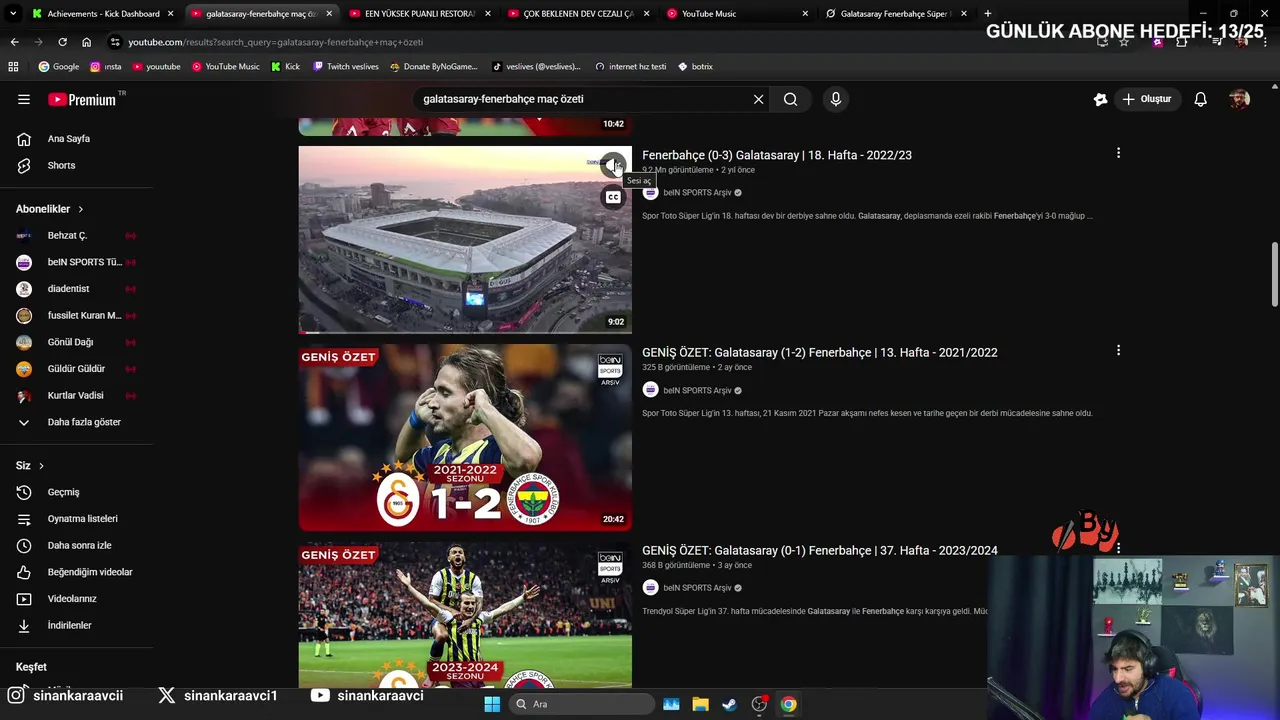Unmute the stadium video preview

pyautogui.click(x=613, y=165)
